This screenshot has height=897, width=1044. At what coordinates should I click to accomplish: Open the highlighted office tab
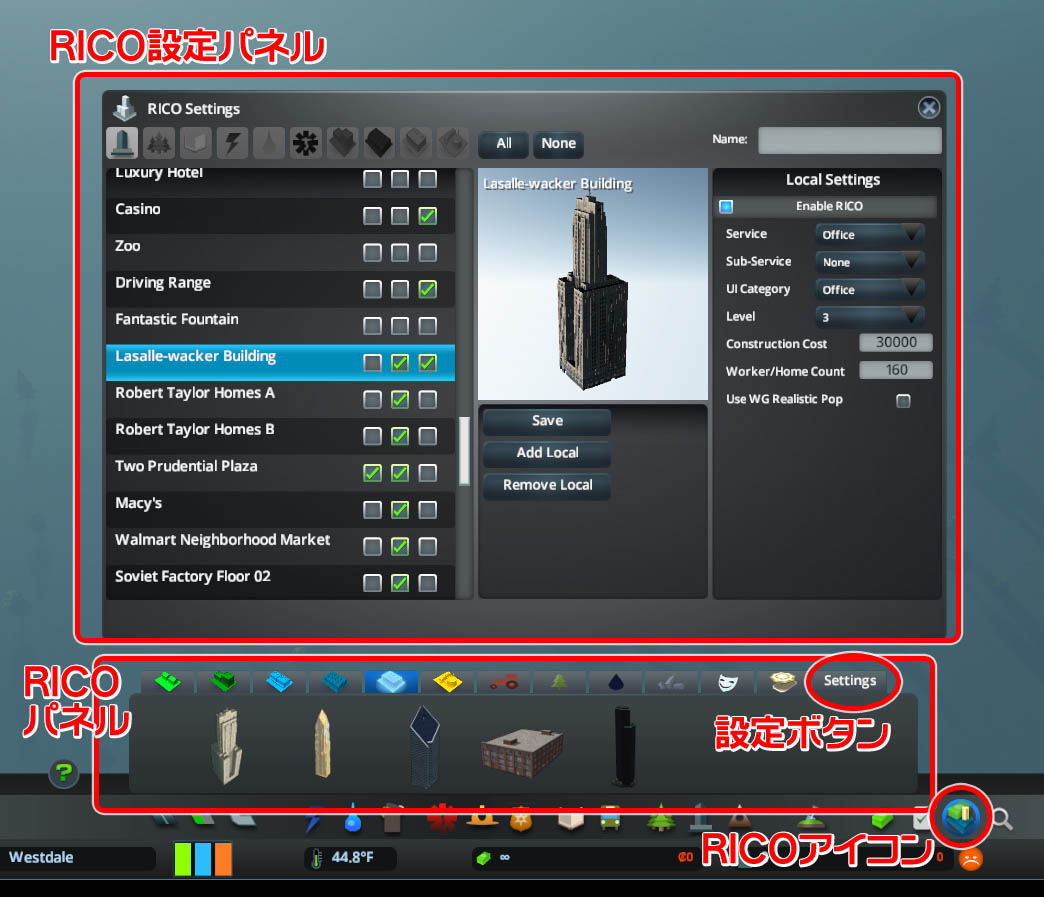391,681
